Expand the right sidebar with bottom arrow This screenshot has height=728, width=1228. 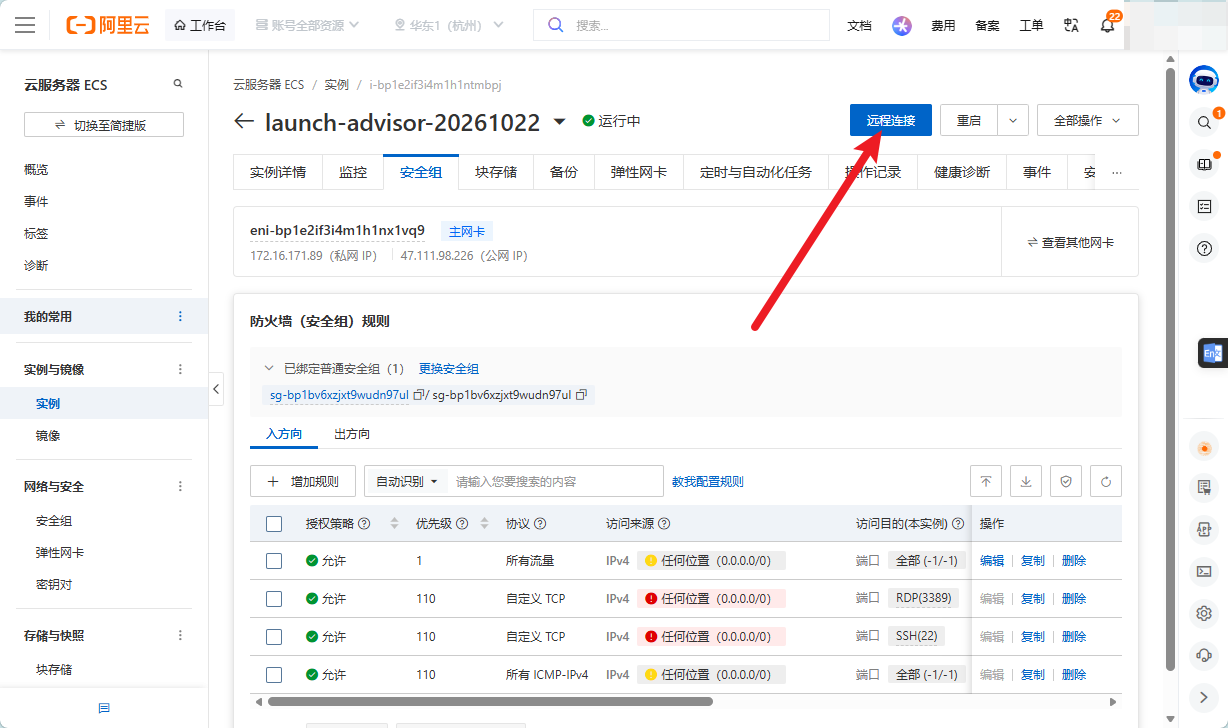pos(1204,697)
